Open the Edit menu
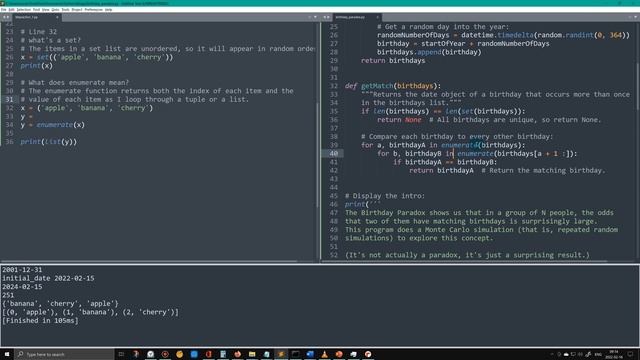Viewport: 640px width, 360px height. click(11, 9)
